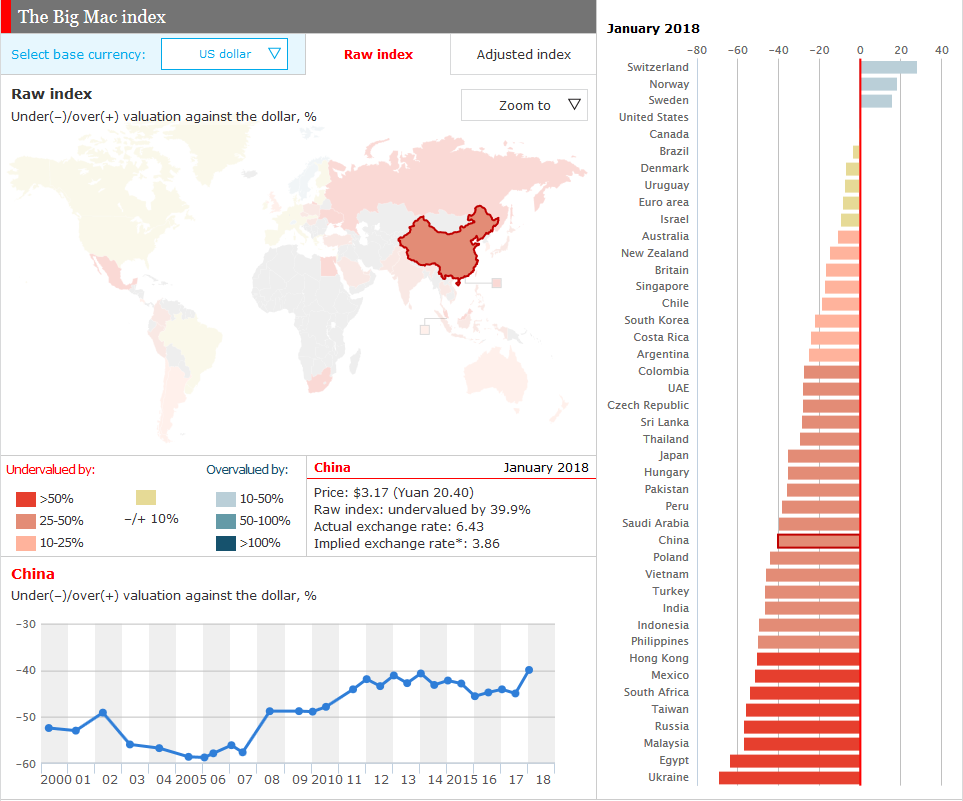
Task: Click the Malaysia country label
Action: [666, 743]
